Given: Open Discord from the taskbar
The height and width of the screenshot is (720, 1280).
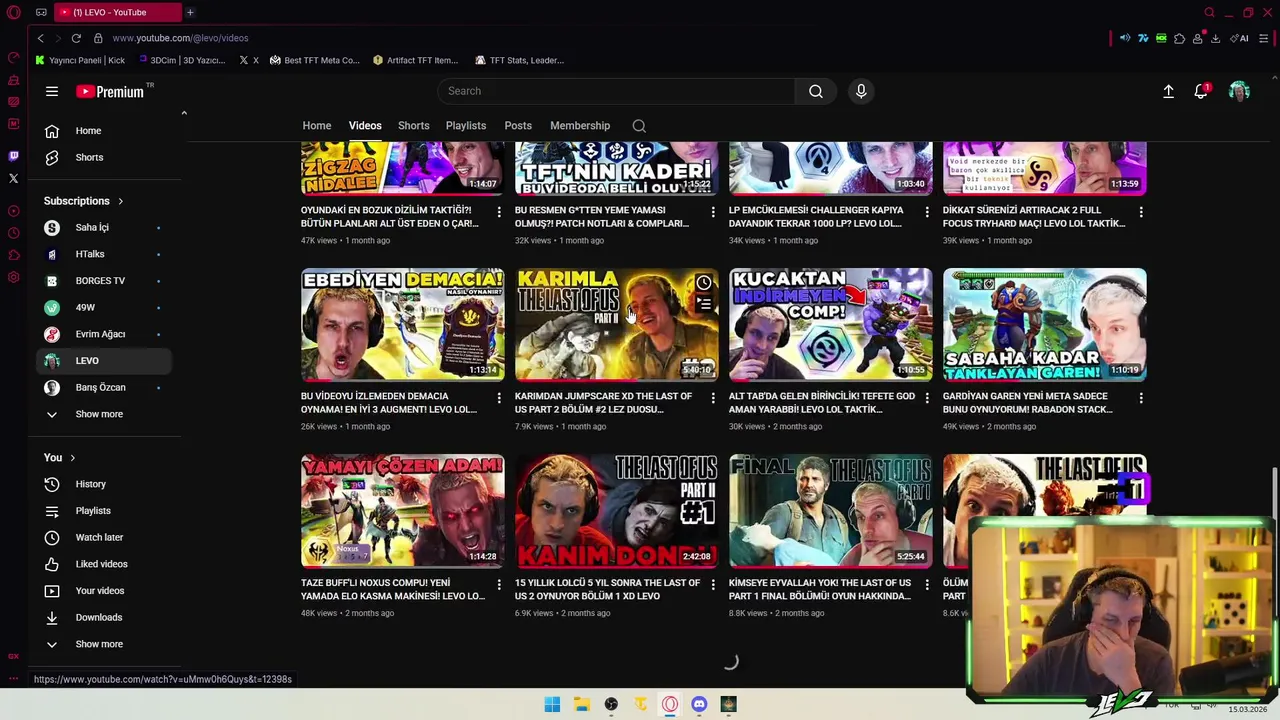Looking at the screenshot, I should (699, 704).
